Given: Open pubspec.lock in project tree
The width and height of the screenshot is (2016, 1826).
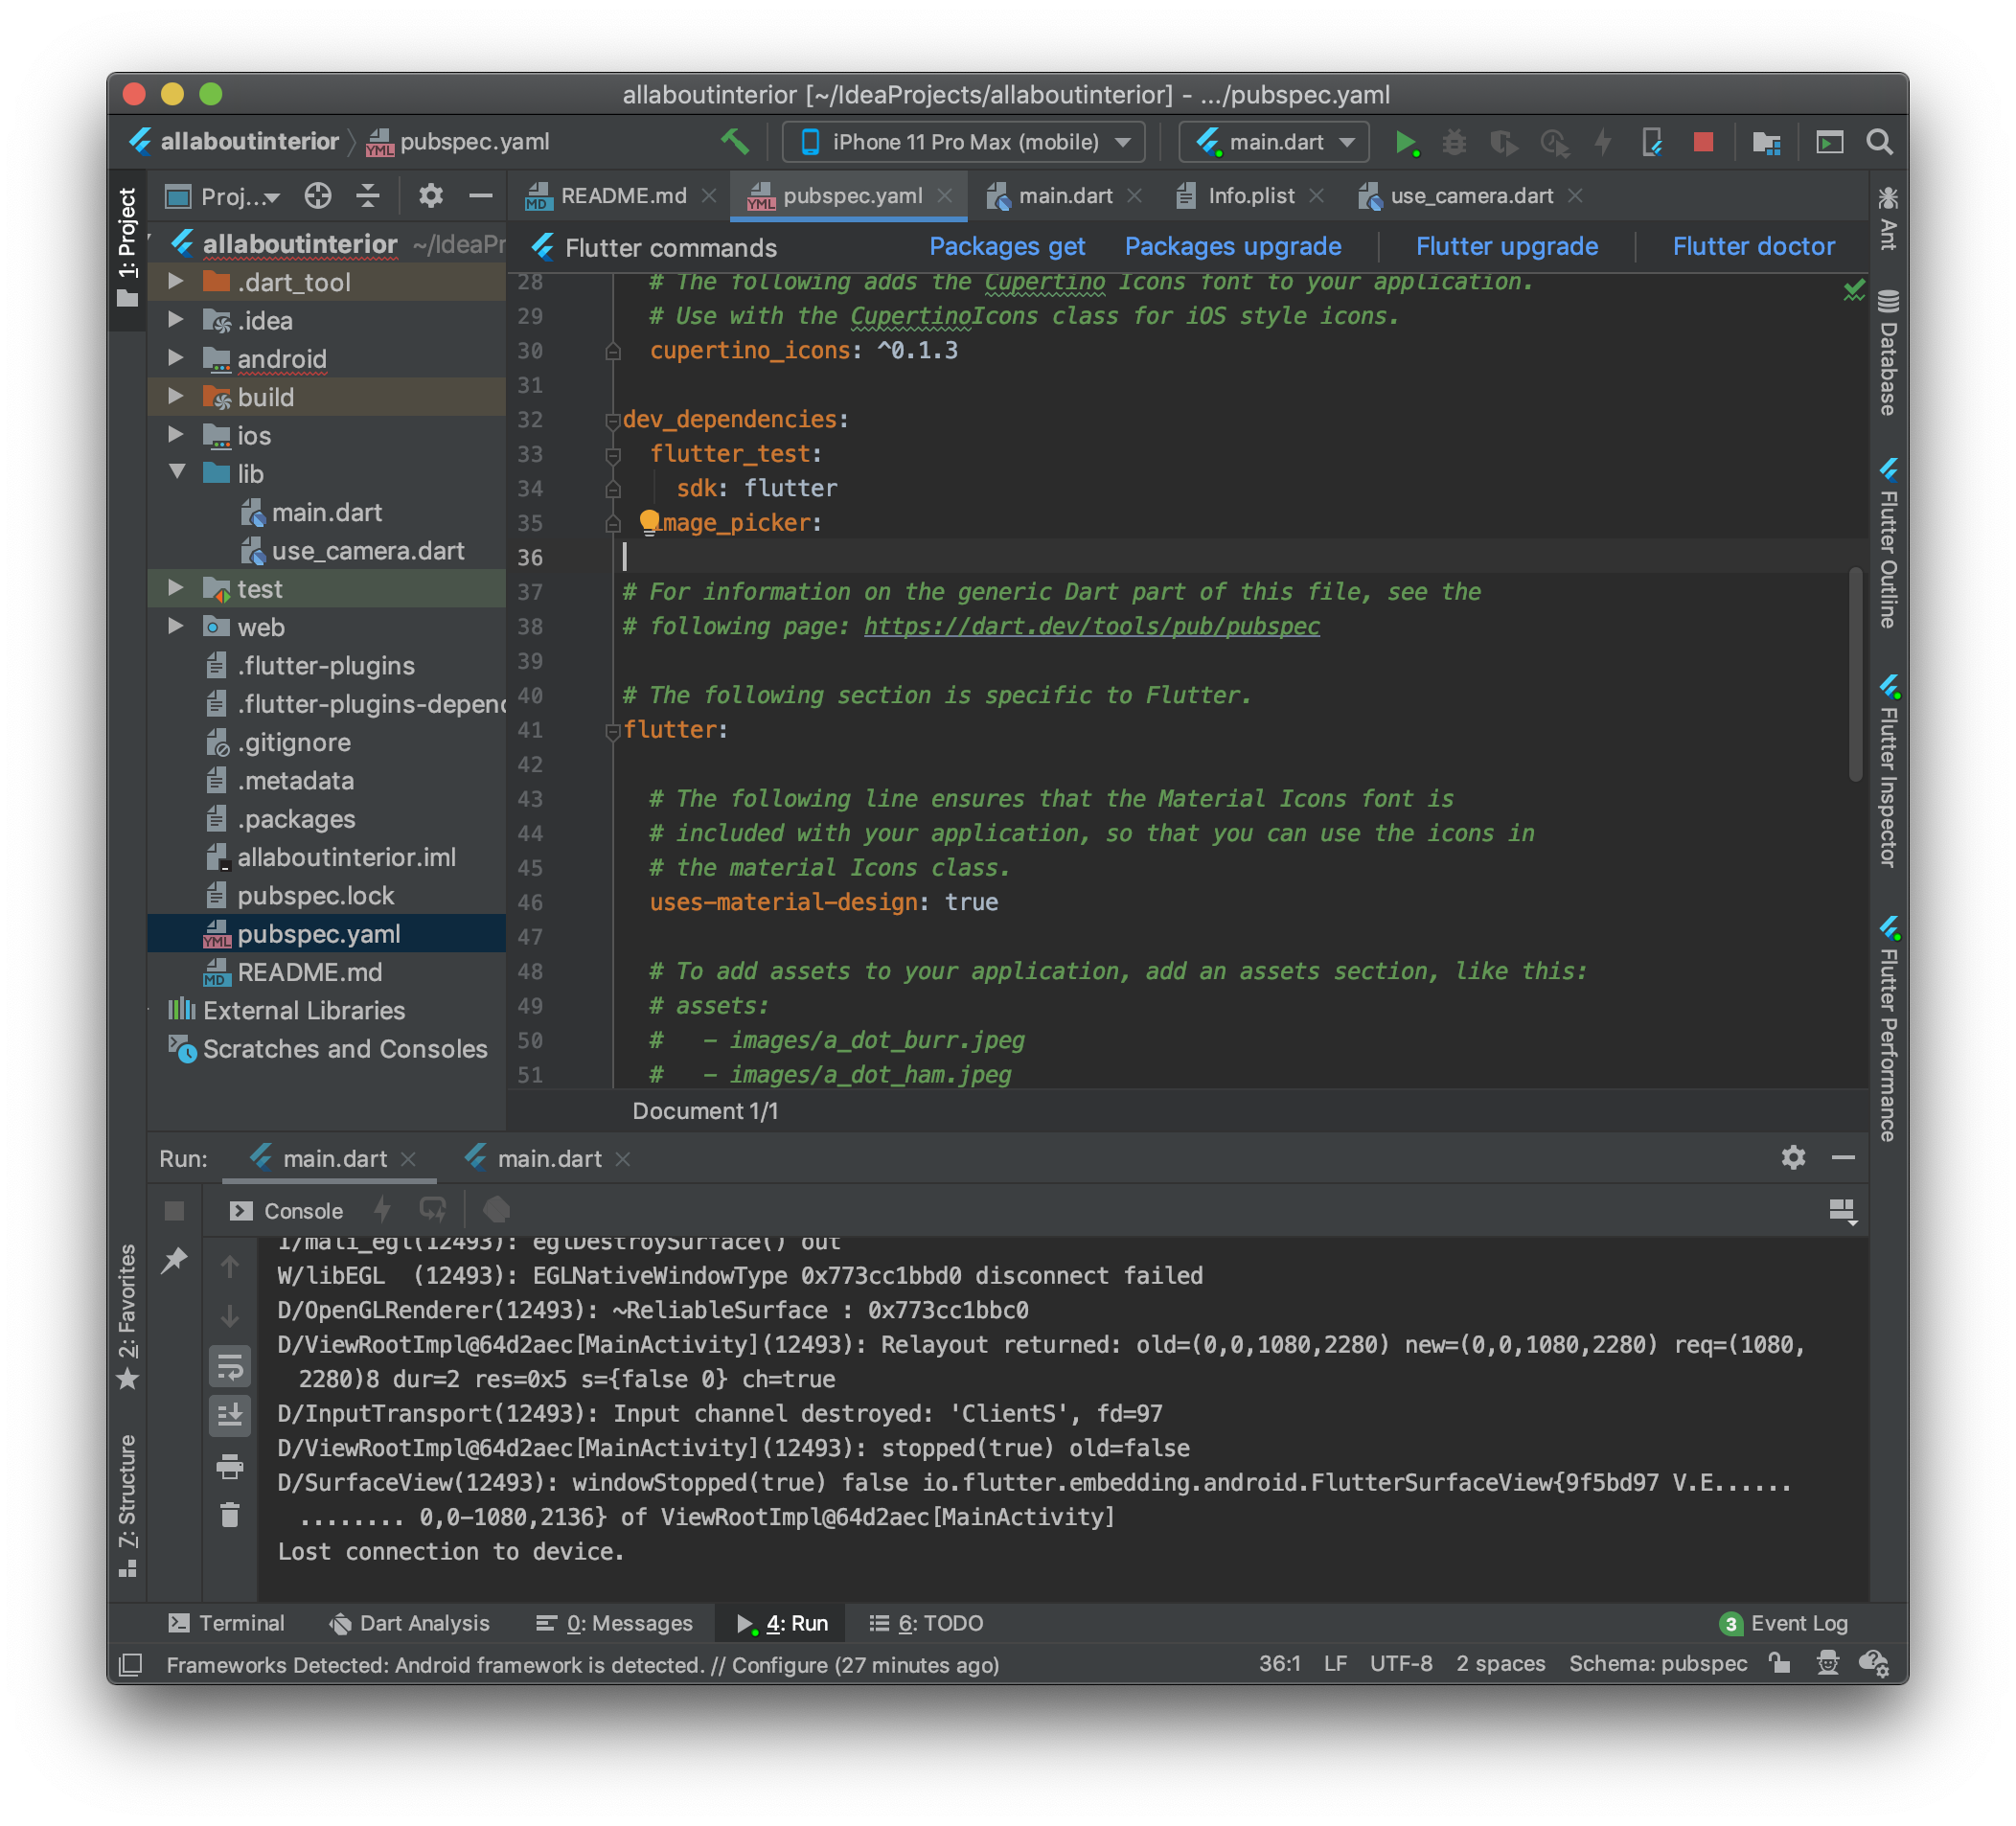Looking at the screenshot, I should pyautogui.click(x=315, y=895).
